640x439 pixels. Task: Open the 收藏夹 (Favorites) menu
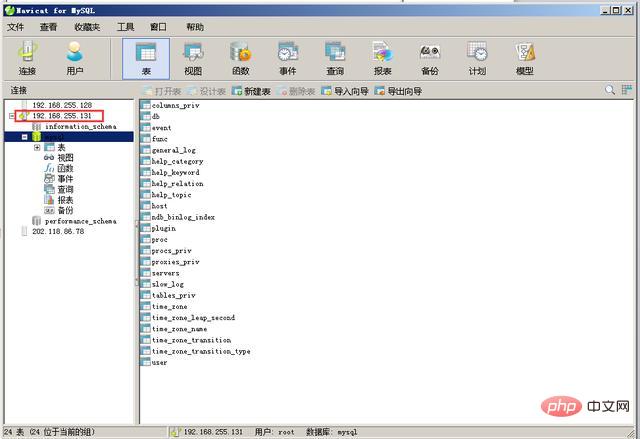(x=87, y=27)
